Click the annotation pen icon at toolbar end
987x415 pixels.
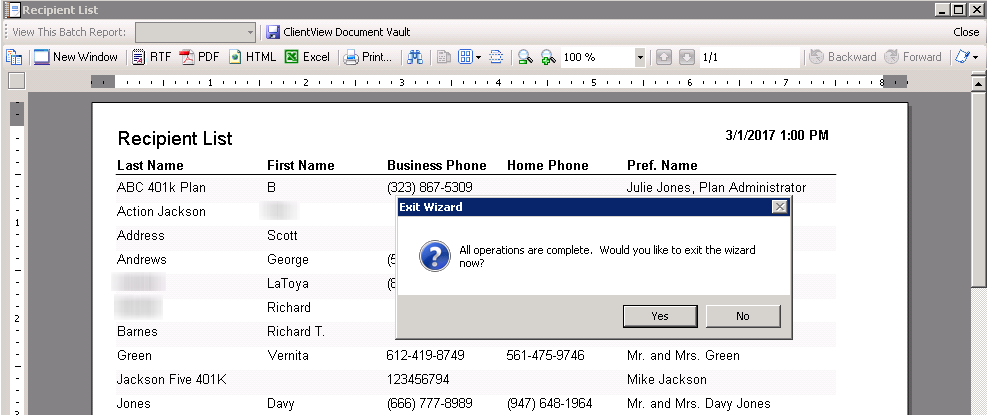[962, 57]
